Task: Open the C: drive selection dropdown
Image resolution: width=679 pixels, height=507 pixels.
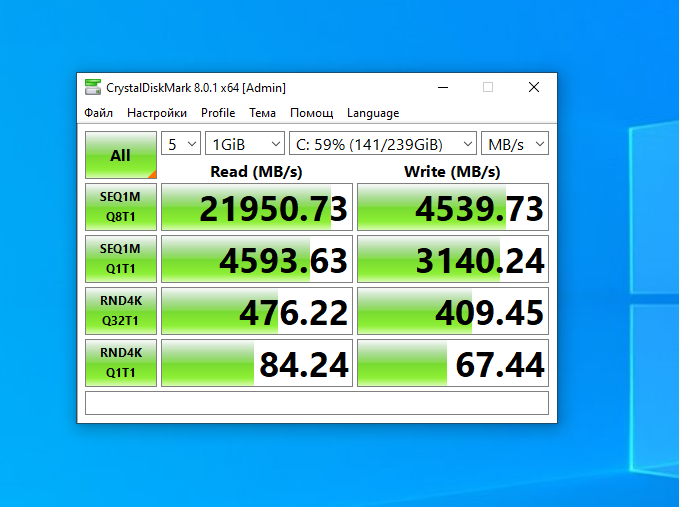Action: [x=383, y=143]
